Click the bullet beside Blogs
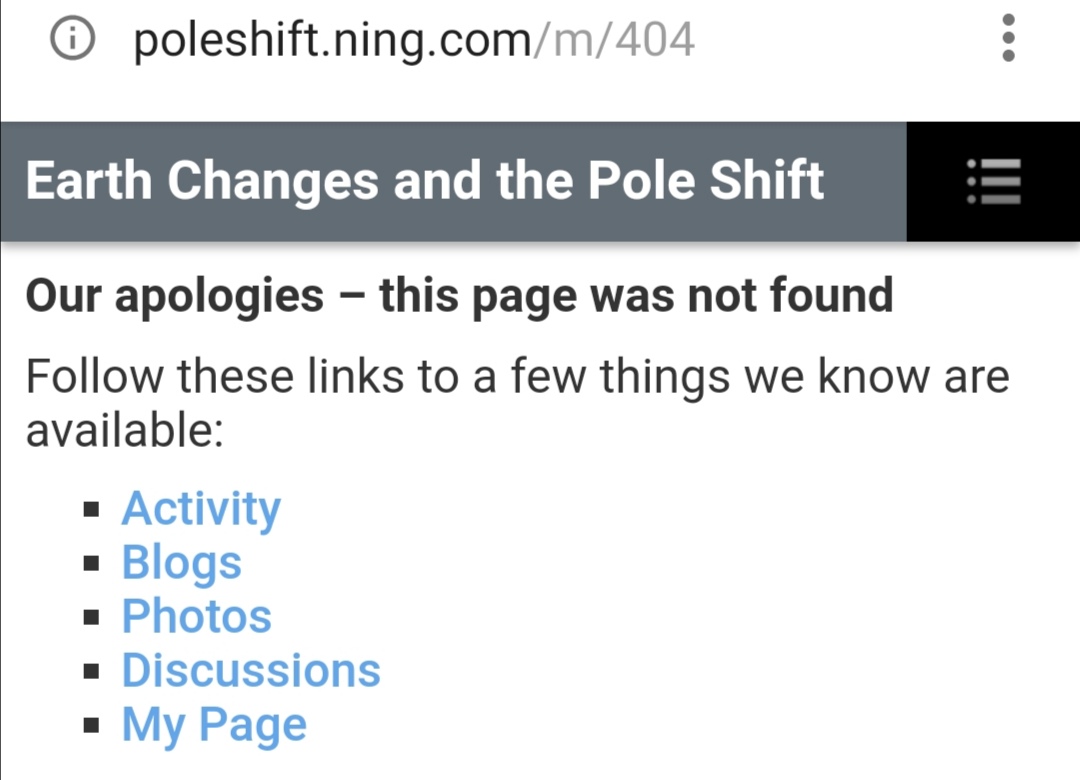Viewport: 1080px width, 780px height. pyautogui.click(x=91, y=564)
